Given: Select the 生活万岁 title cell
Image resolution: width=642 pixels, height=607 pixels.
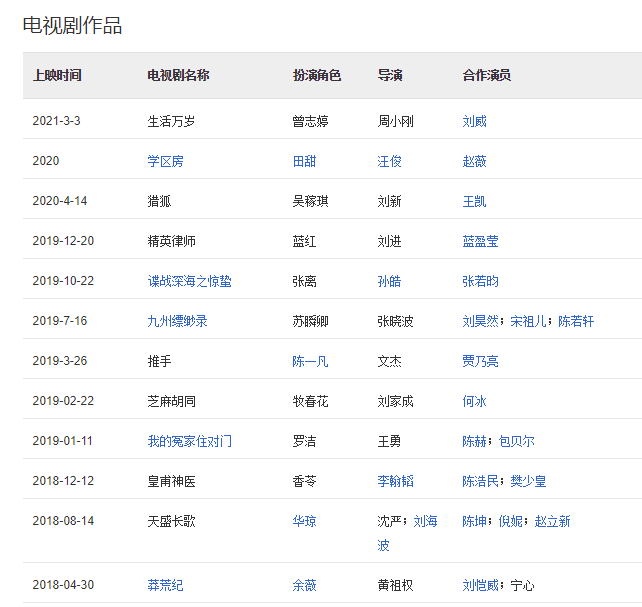Looking at the screenshot, I should click(x=171, y=121).
